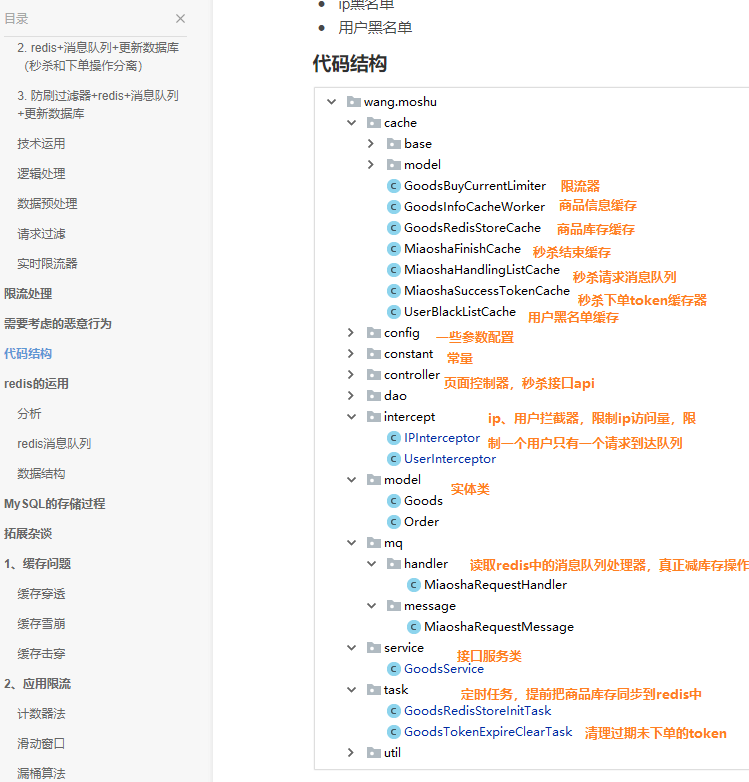Click the class icon beside MiaoshaRequestHandler
749x782 pixels.
[x=414, y=585]
